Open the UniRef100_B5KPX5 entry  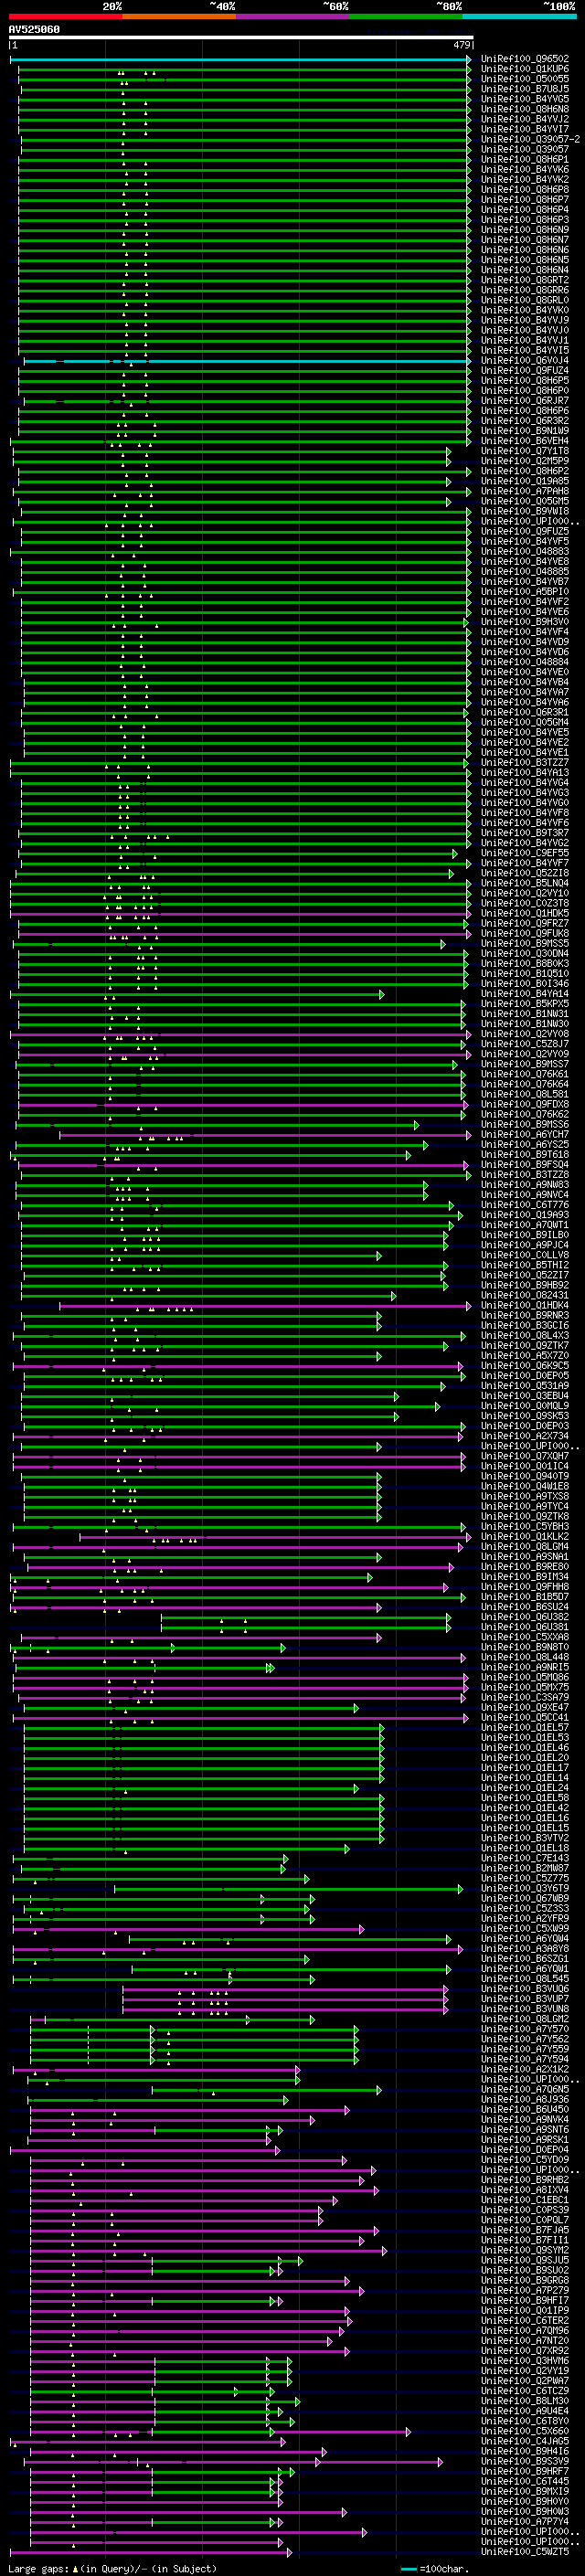pos(525,1004)
